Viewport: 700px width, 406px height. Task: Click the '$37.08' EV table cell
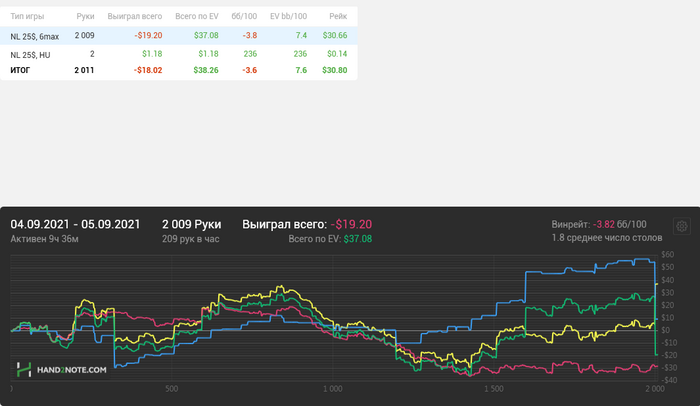click(x=206, y=35)
